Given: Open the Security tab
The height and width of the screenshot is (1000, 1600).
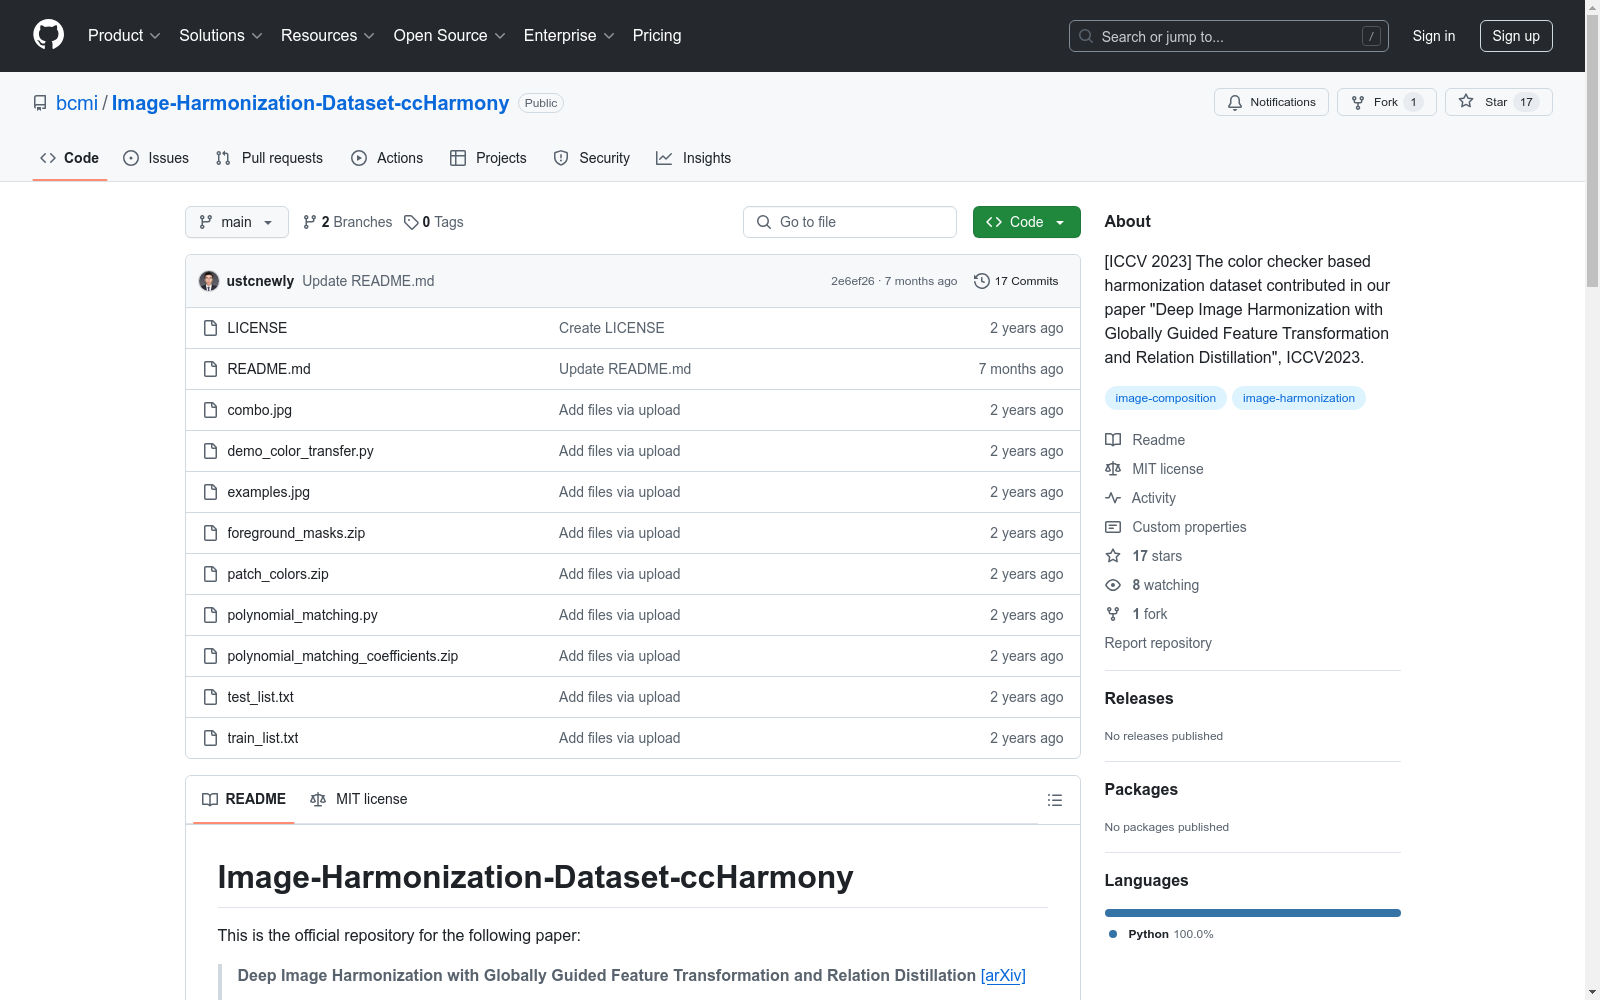Looking at the screenshot, I should coord(592,158).
